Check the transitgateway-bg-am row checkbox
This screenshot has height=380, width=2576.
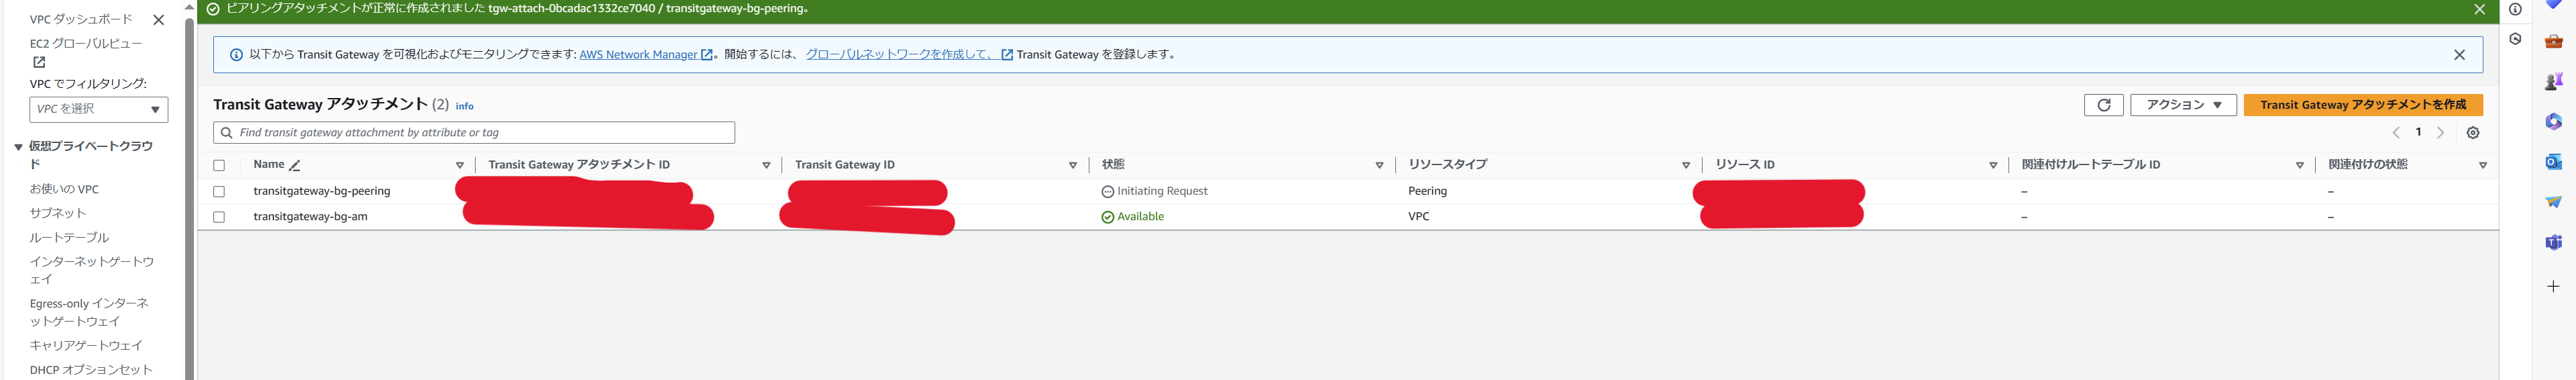pyautogui.click(x=219, y=217)
